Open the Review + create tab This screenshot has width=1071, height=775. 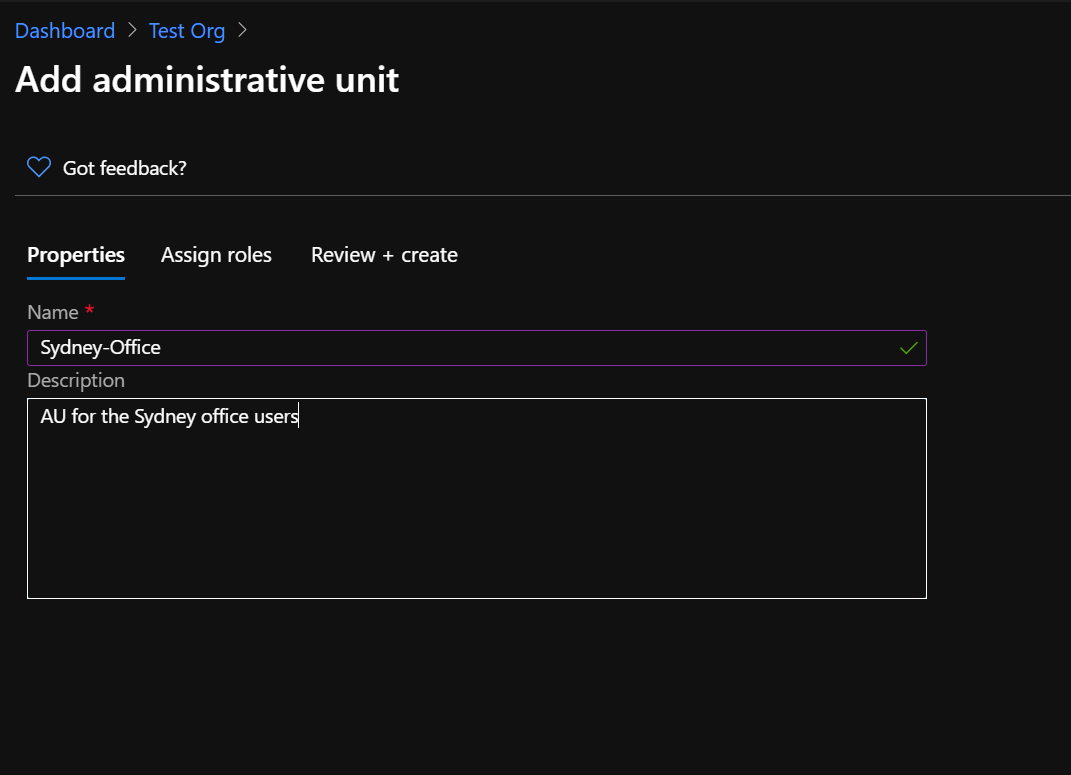(x=384, y=255)
